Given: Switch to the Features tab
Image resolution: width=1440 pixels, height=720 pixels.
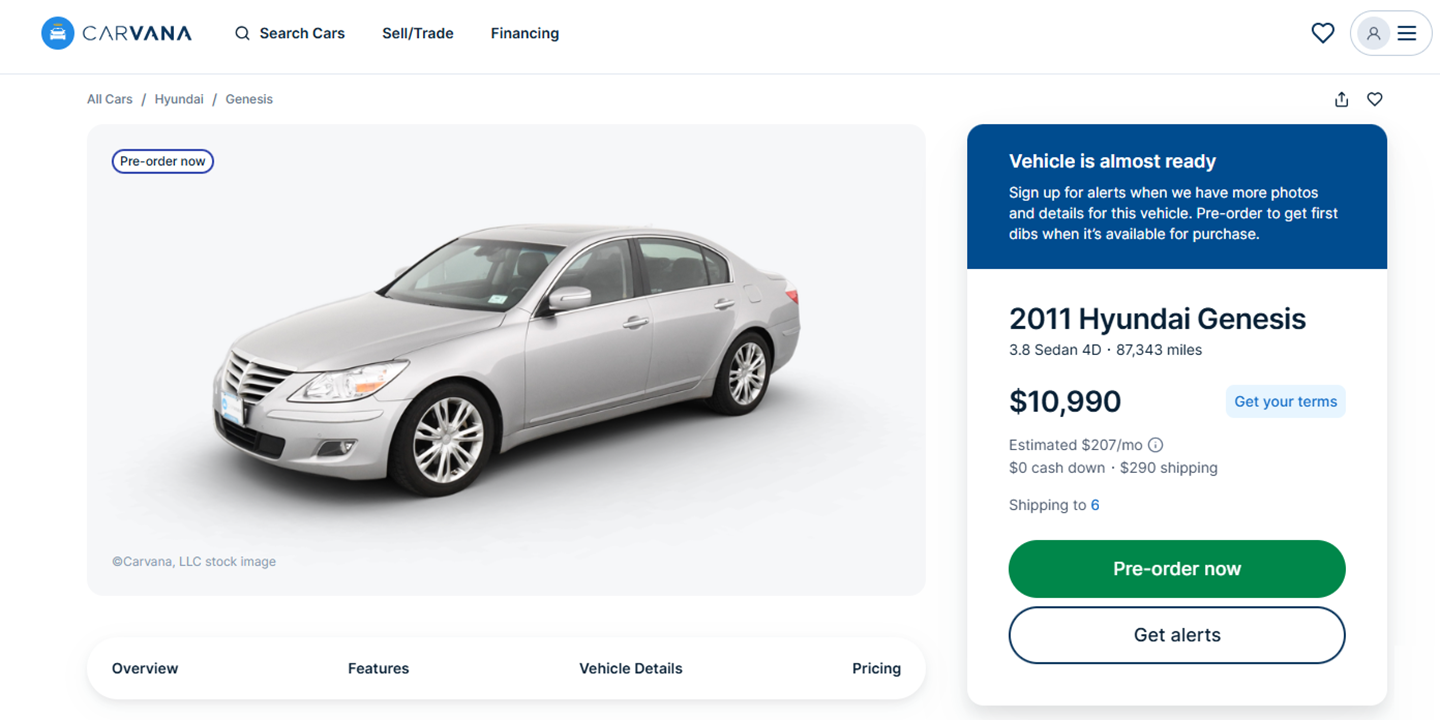Looking at the screenshot, I should 378,668.
